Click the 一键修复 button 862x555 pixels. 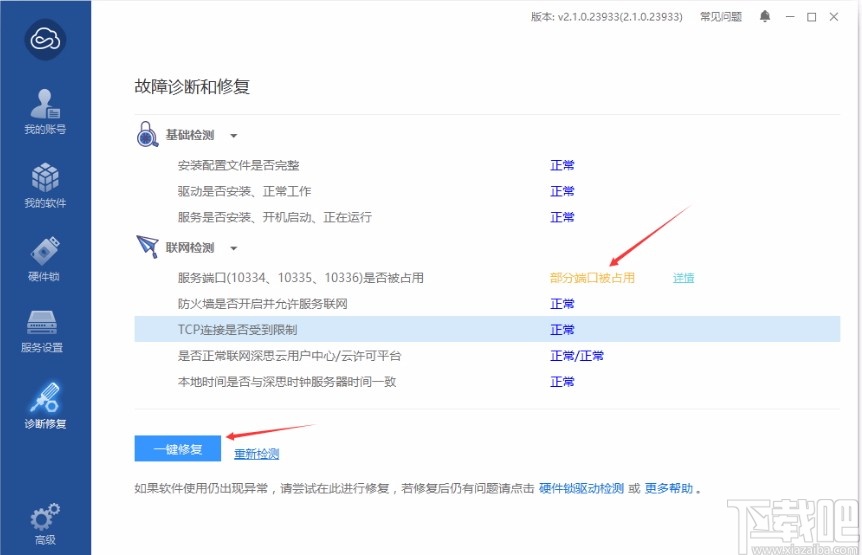tap(178, 449)
